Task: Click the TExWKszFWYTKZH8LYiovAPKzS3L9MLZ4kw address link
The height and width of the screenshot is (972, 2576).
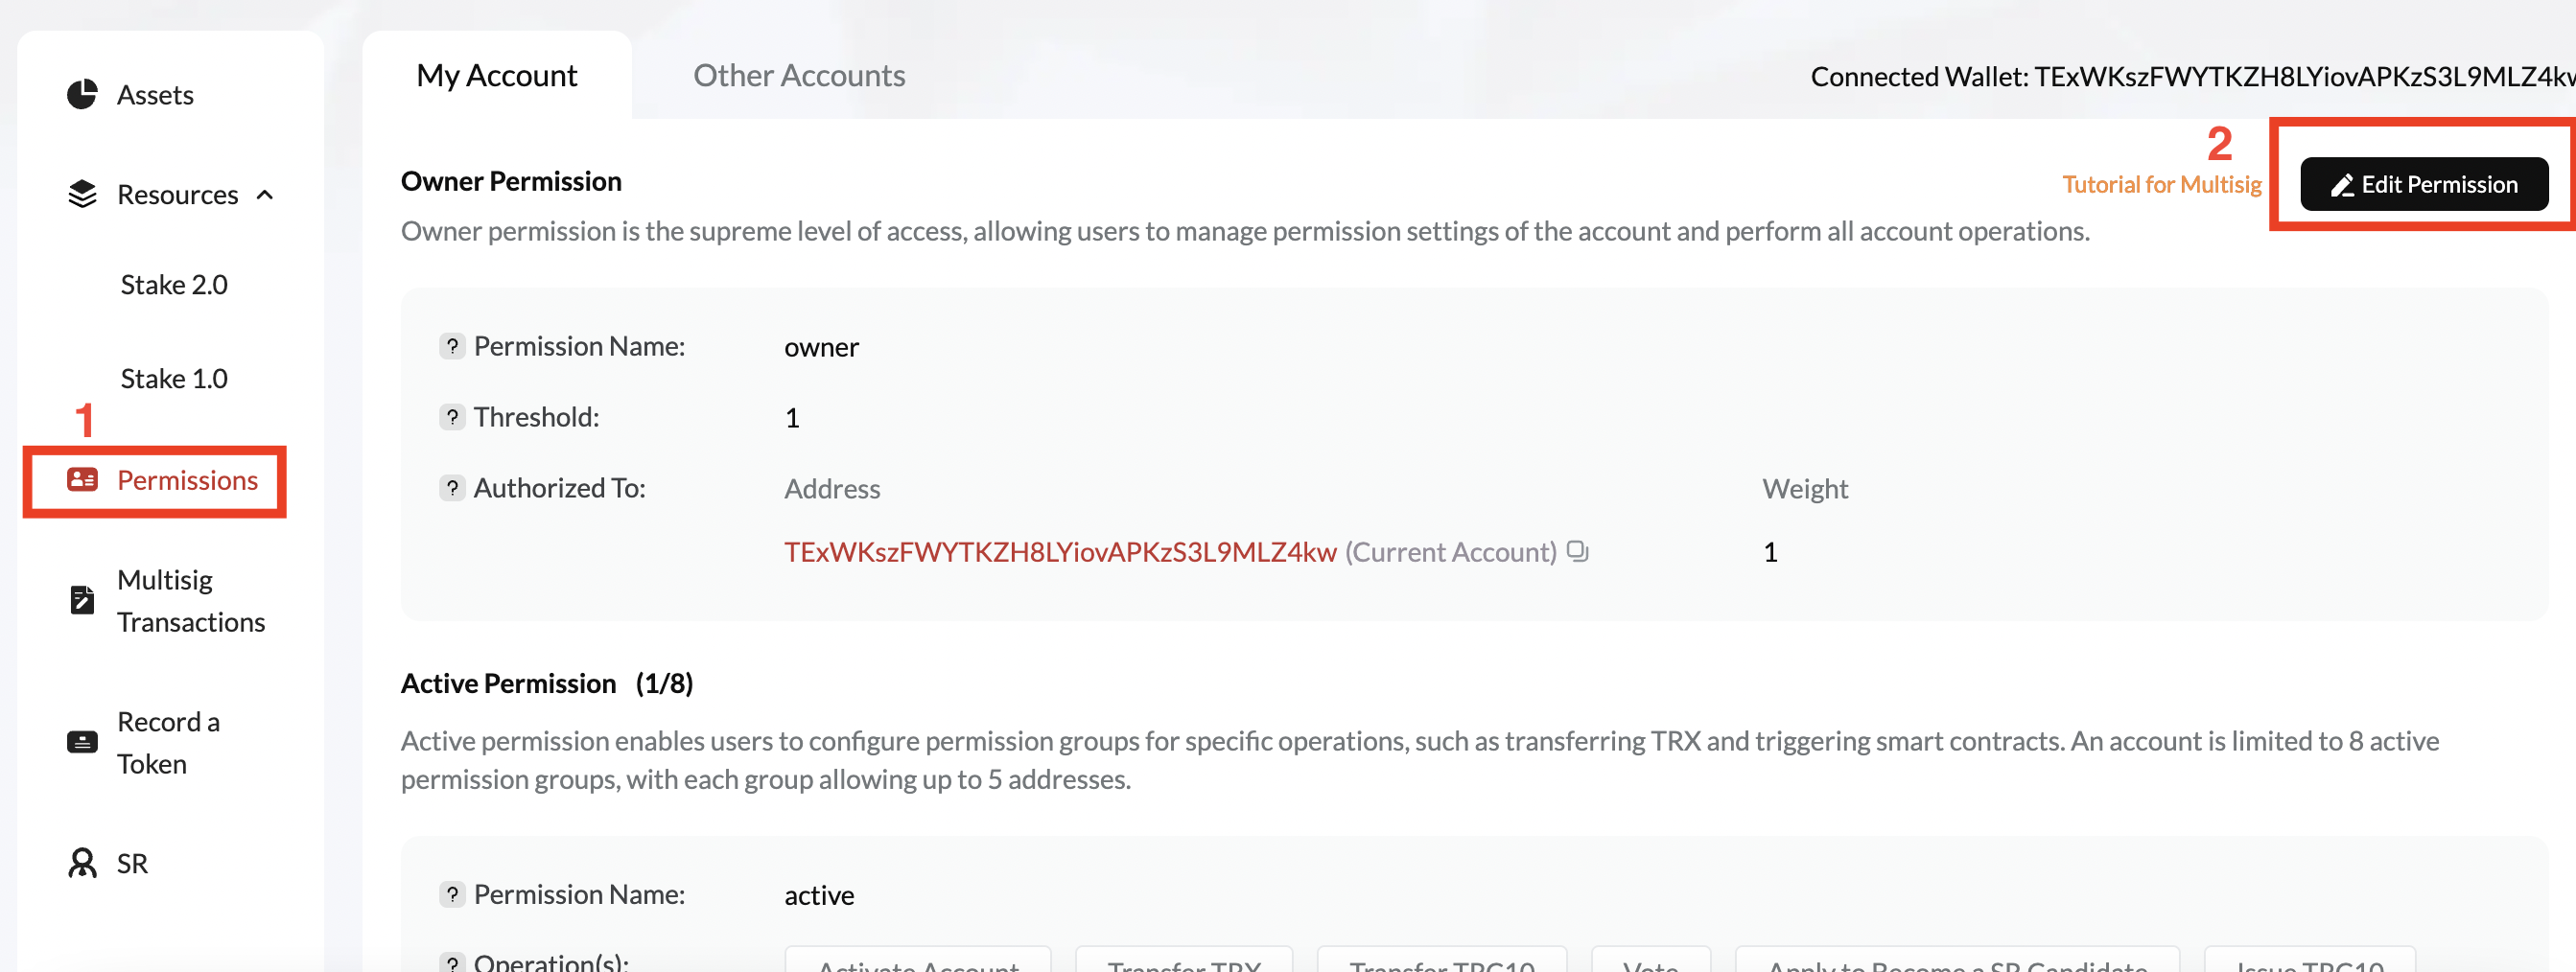Action: coord(1059,551)
